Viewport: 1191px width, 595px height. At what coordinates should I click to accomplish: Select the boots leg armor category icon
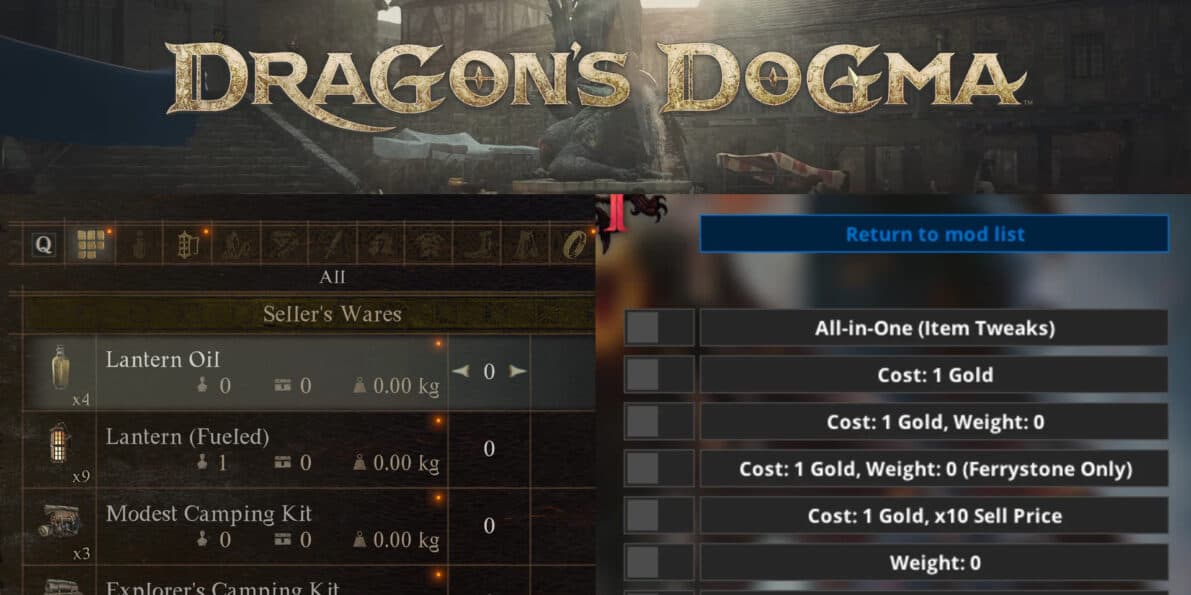coord(477,244)
